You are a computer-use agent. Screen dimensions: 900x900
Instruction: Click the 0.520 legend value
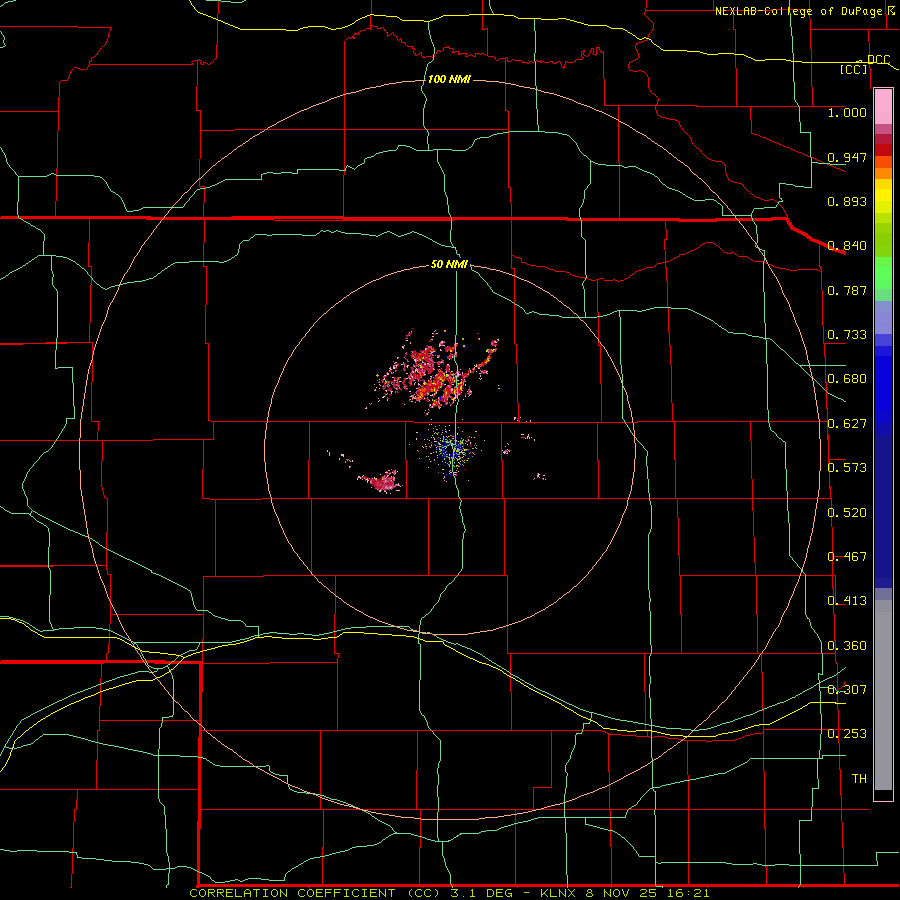[x=847, y=513]
